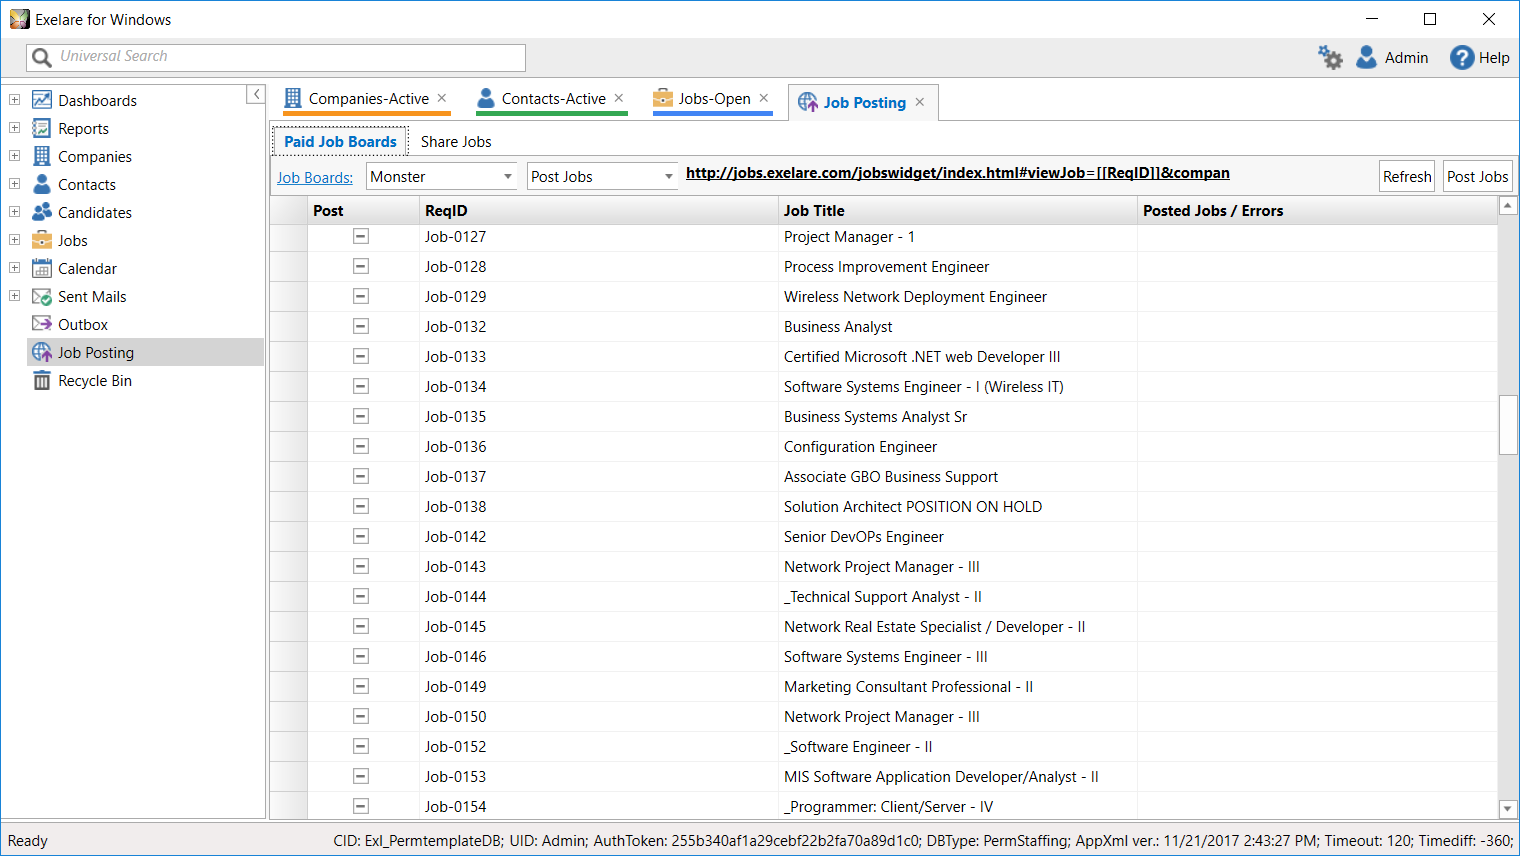Viewport: 1520px width, 856px height.
Task: Open the Help question mark icon
Action: click(x=1462, y=57)
